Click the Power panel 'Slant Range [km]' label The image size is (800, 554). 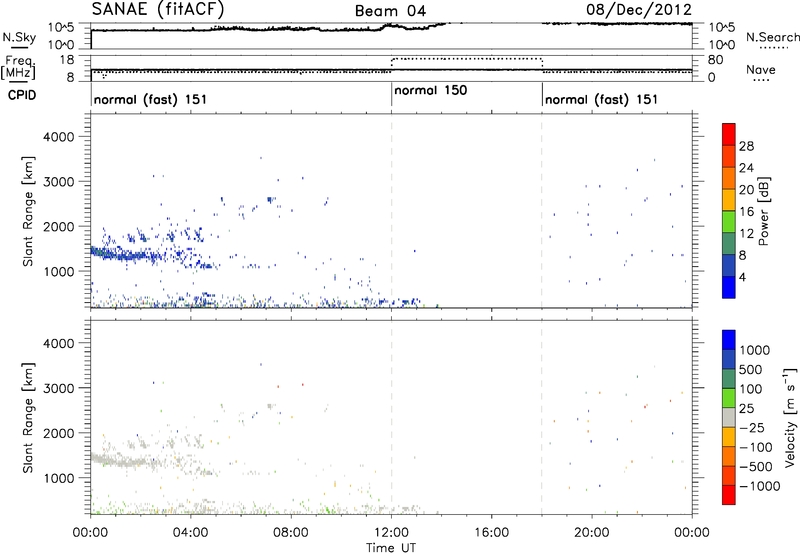coord(28,211)
